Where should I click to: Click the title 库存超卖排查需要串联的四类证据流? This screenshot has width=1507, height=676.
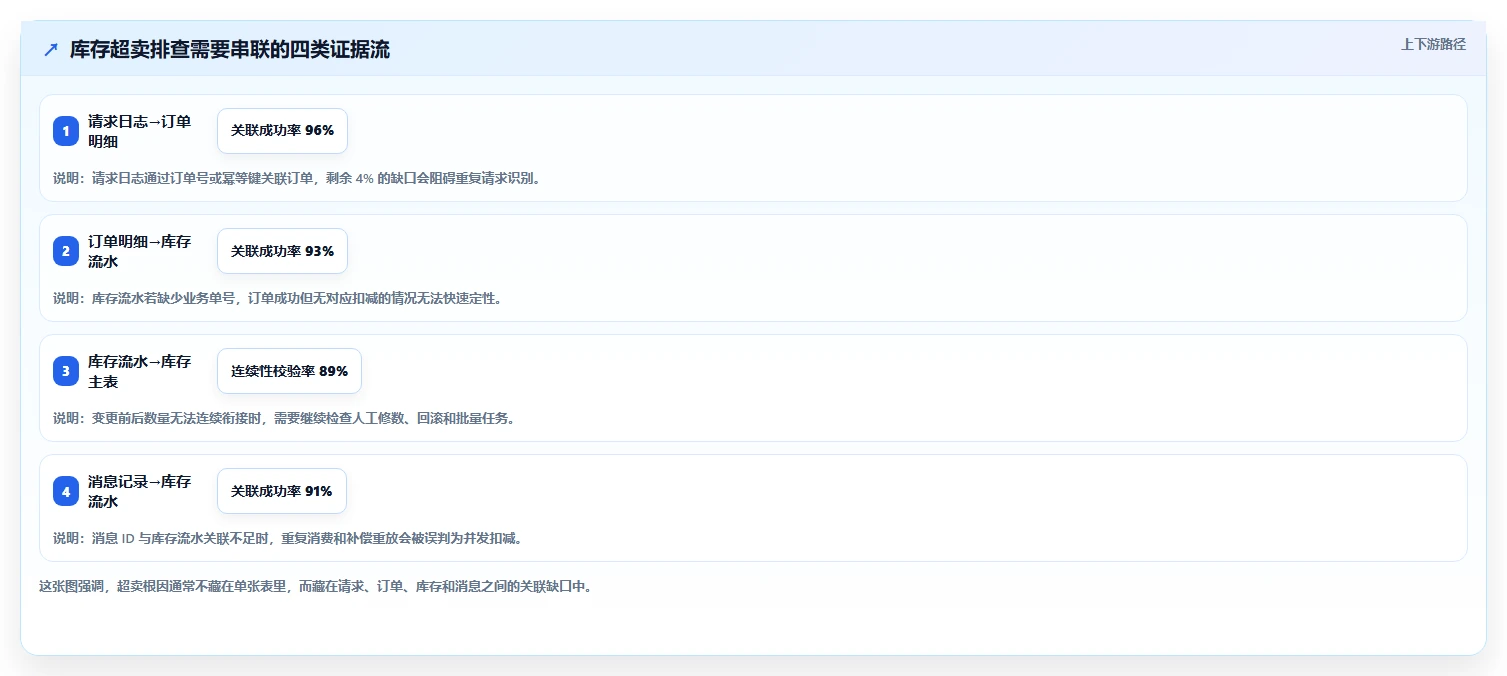[x=230, y=50]
